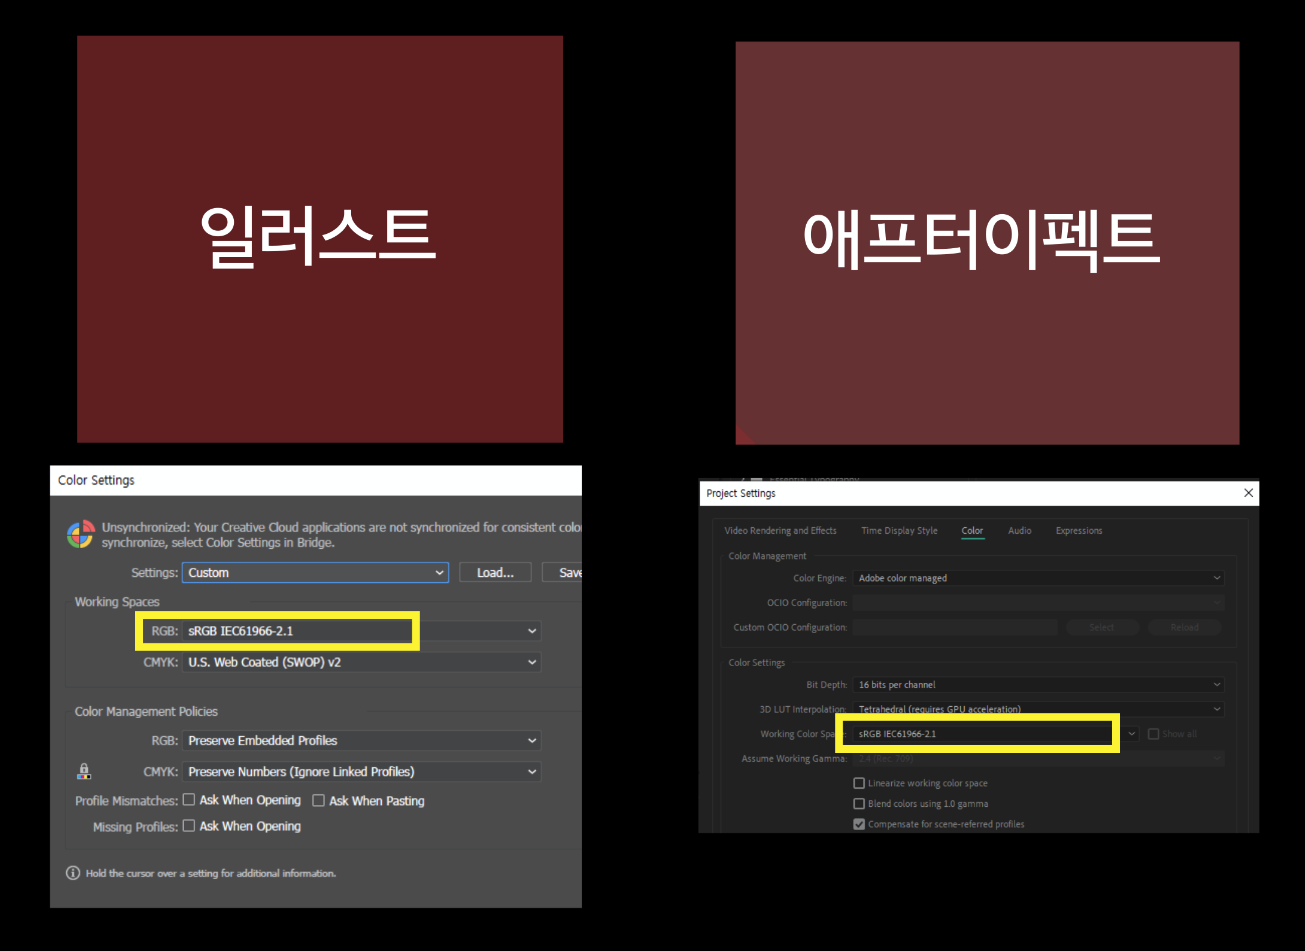Click the OCIO Configuration input field

1040,602
